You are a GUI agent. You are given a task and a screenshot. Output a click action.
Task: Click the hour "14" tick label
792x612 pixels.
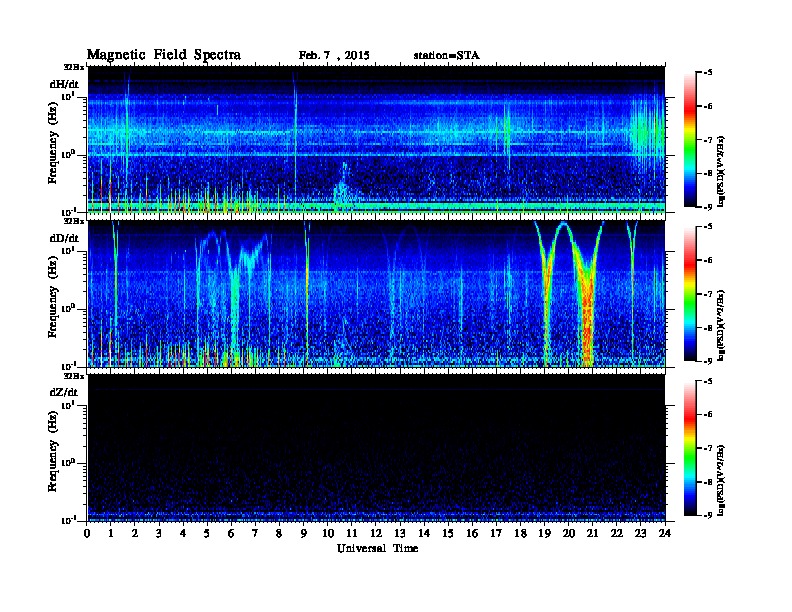point(424,533)
